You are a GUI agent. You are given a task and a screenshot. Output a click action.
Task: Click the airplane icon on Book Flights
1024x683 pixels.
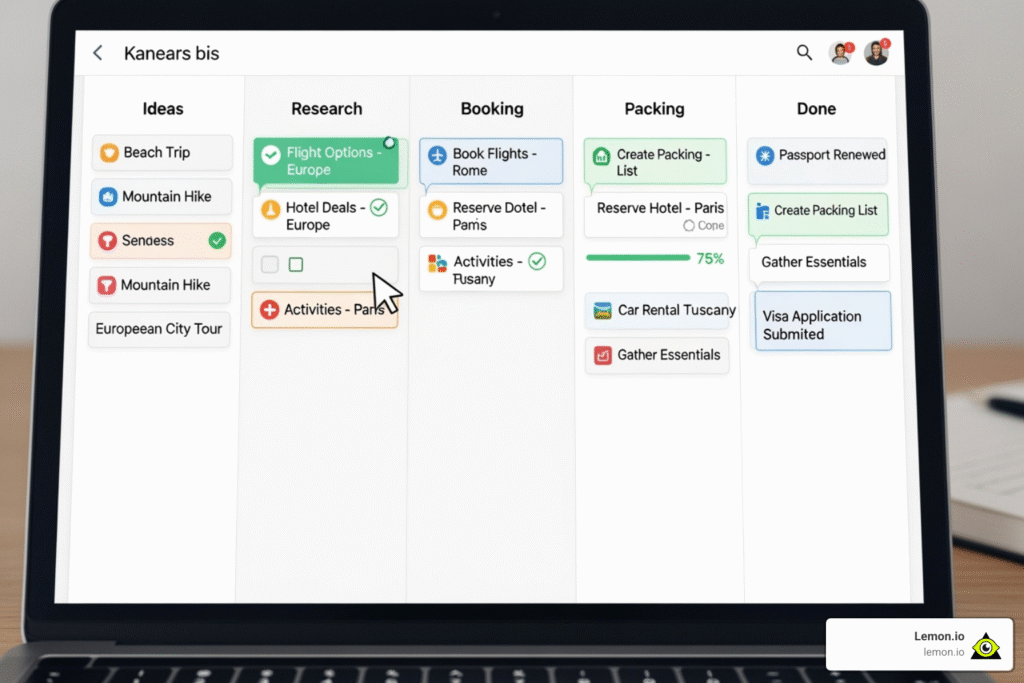pyautogui.click(x=437, y=155)
